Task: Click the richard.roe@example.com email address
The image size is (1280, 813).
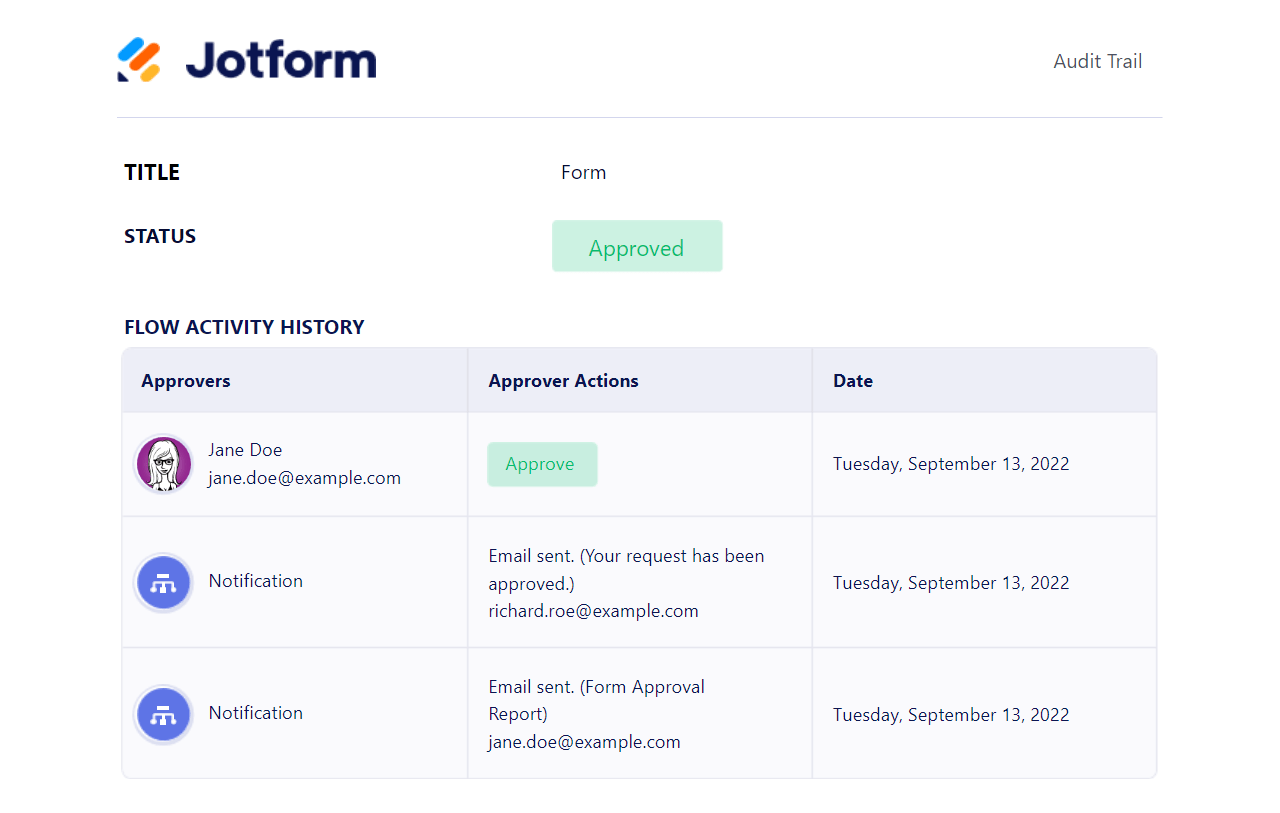Action: [593, 611]
